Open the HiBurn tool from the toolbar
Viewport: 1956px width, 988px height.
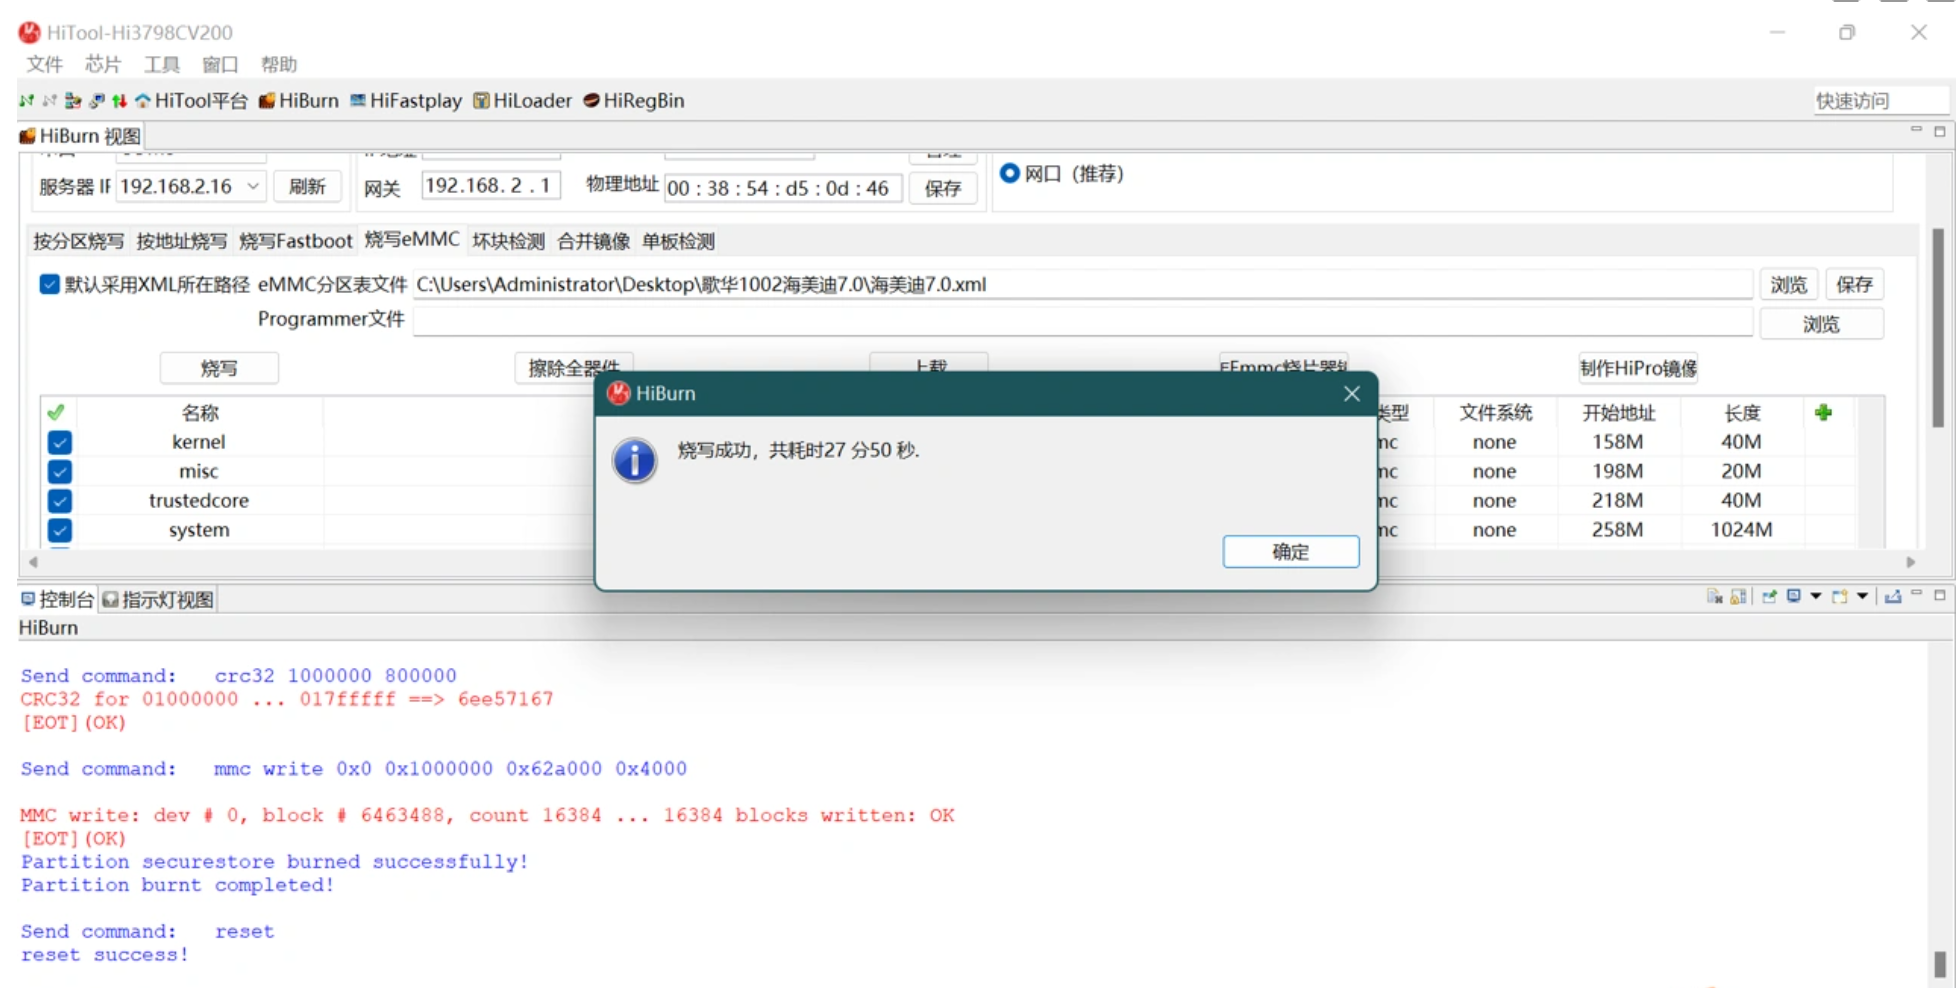299,101
